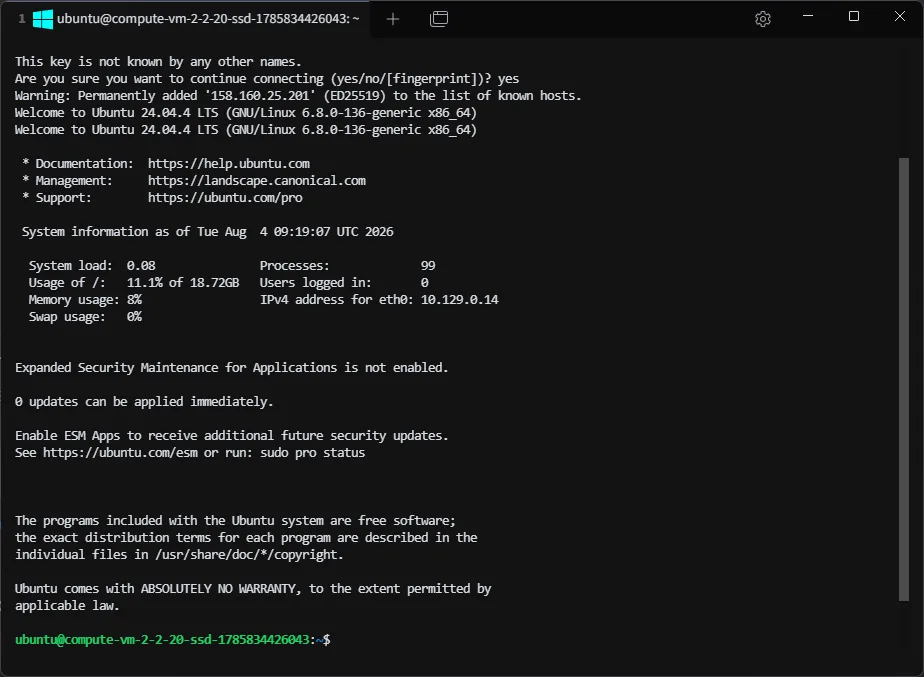The height and width of the screenshot is (677, 924).
Task: Minimize the terminal window
Action: pyautogui.click(x=808, y=16)
